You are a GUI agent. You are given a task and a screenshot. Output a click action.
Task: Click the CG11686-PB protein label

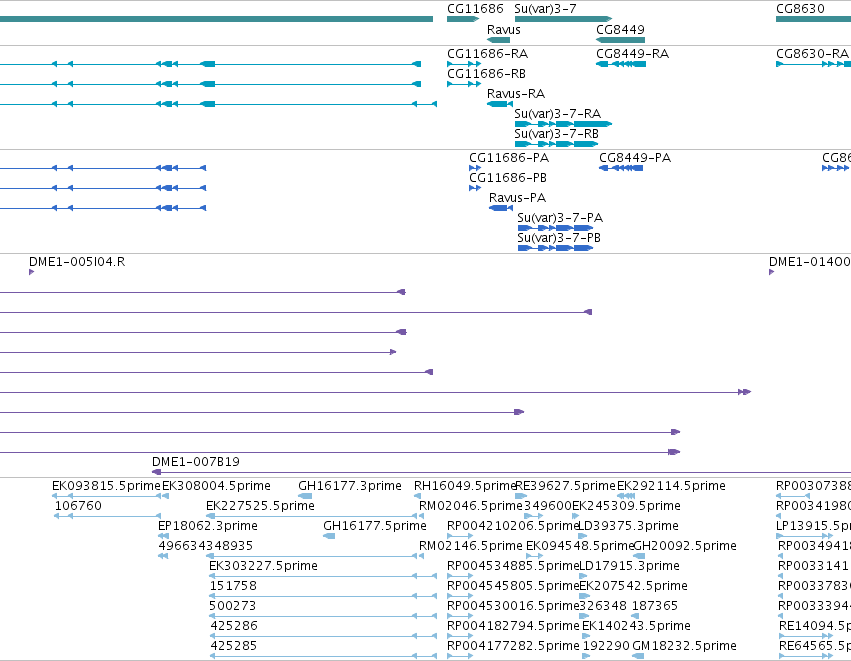tap(508, 178)
